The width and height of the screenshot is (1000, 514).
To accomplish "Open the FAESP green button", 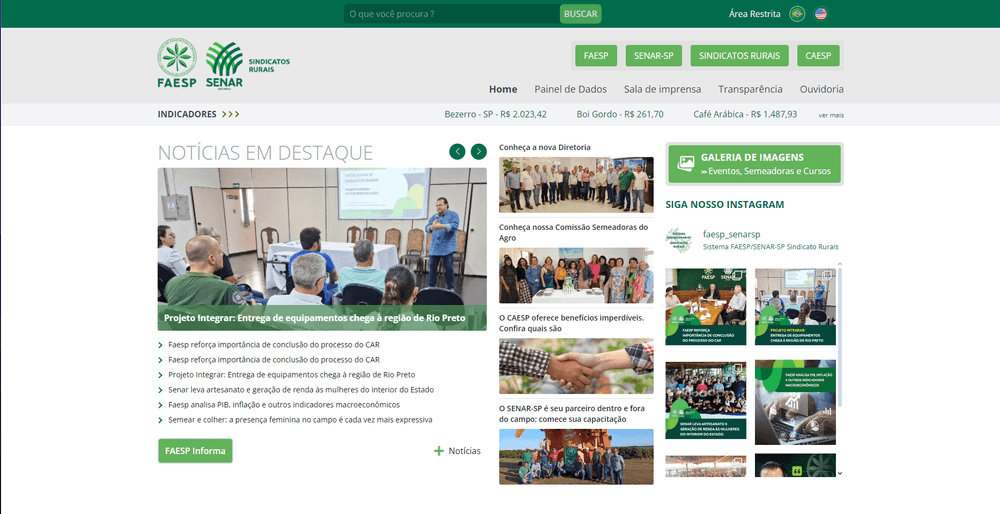I will coord(596,55).
